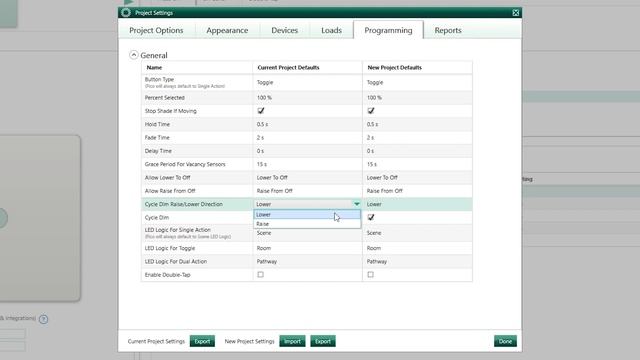Click current Grace Period 15 s value

(x=262, y=164)
